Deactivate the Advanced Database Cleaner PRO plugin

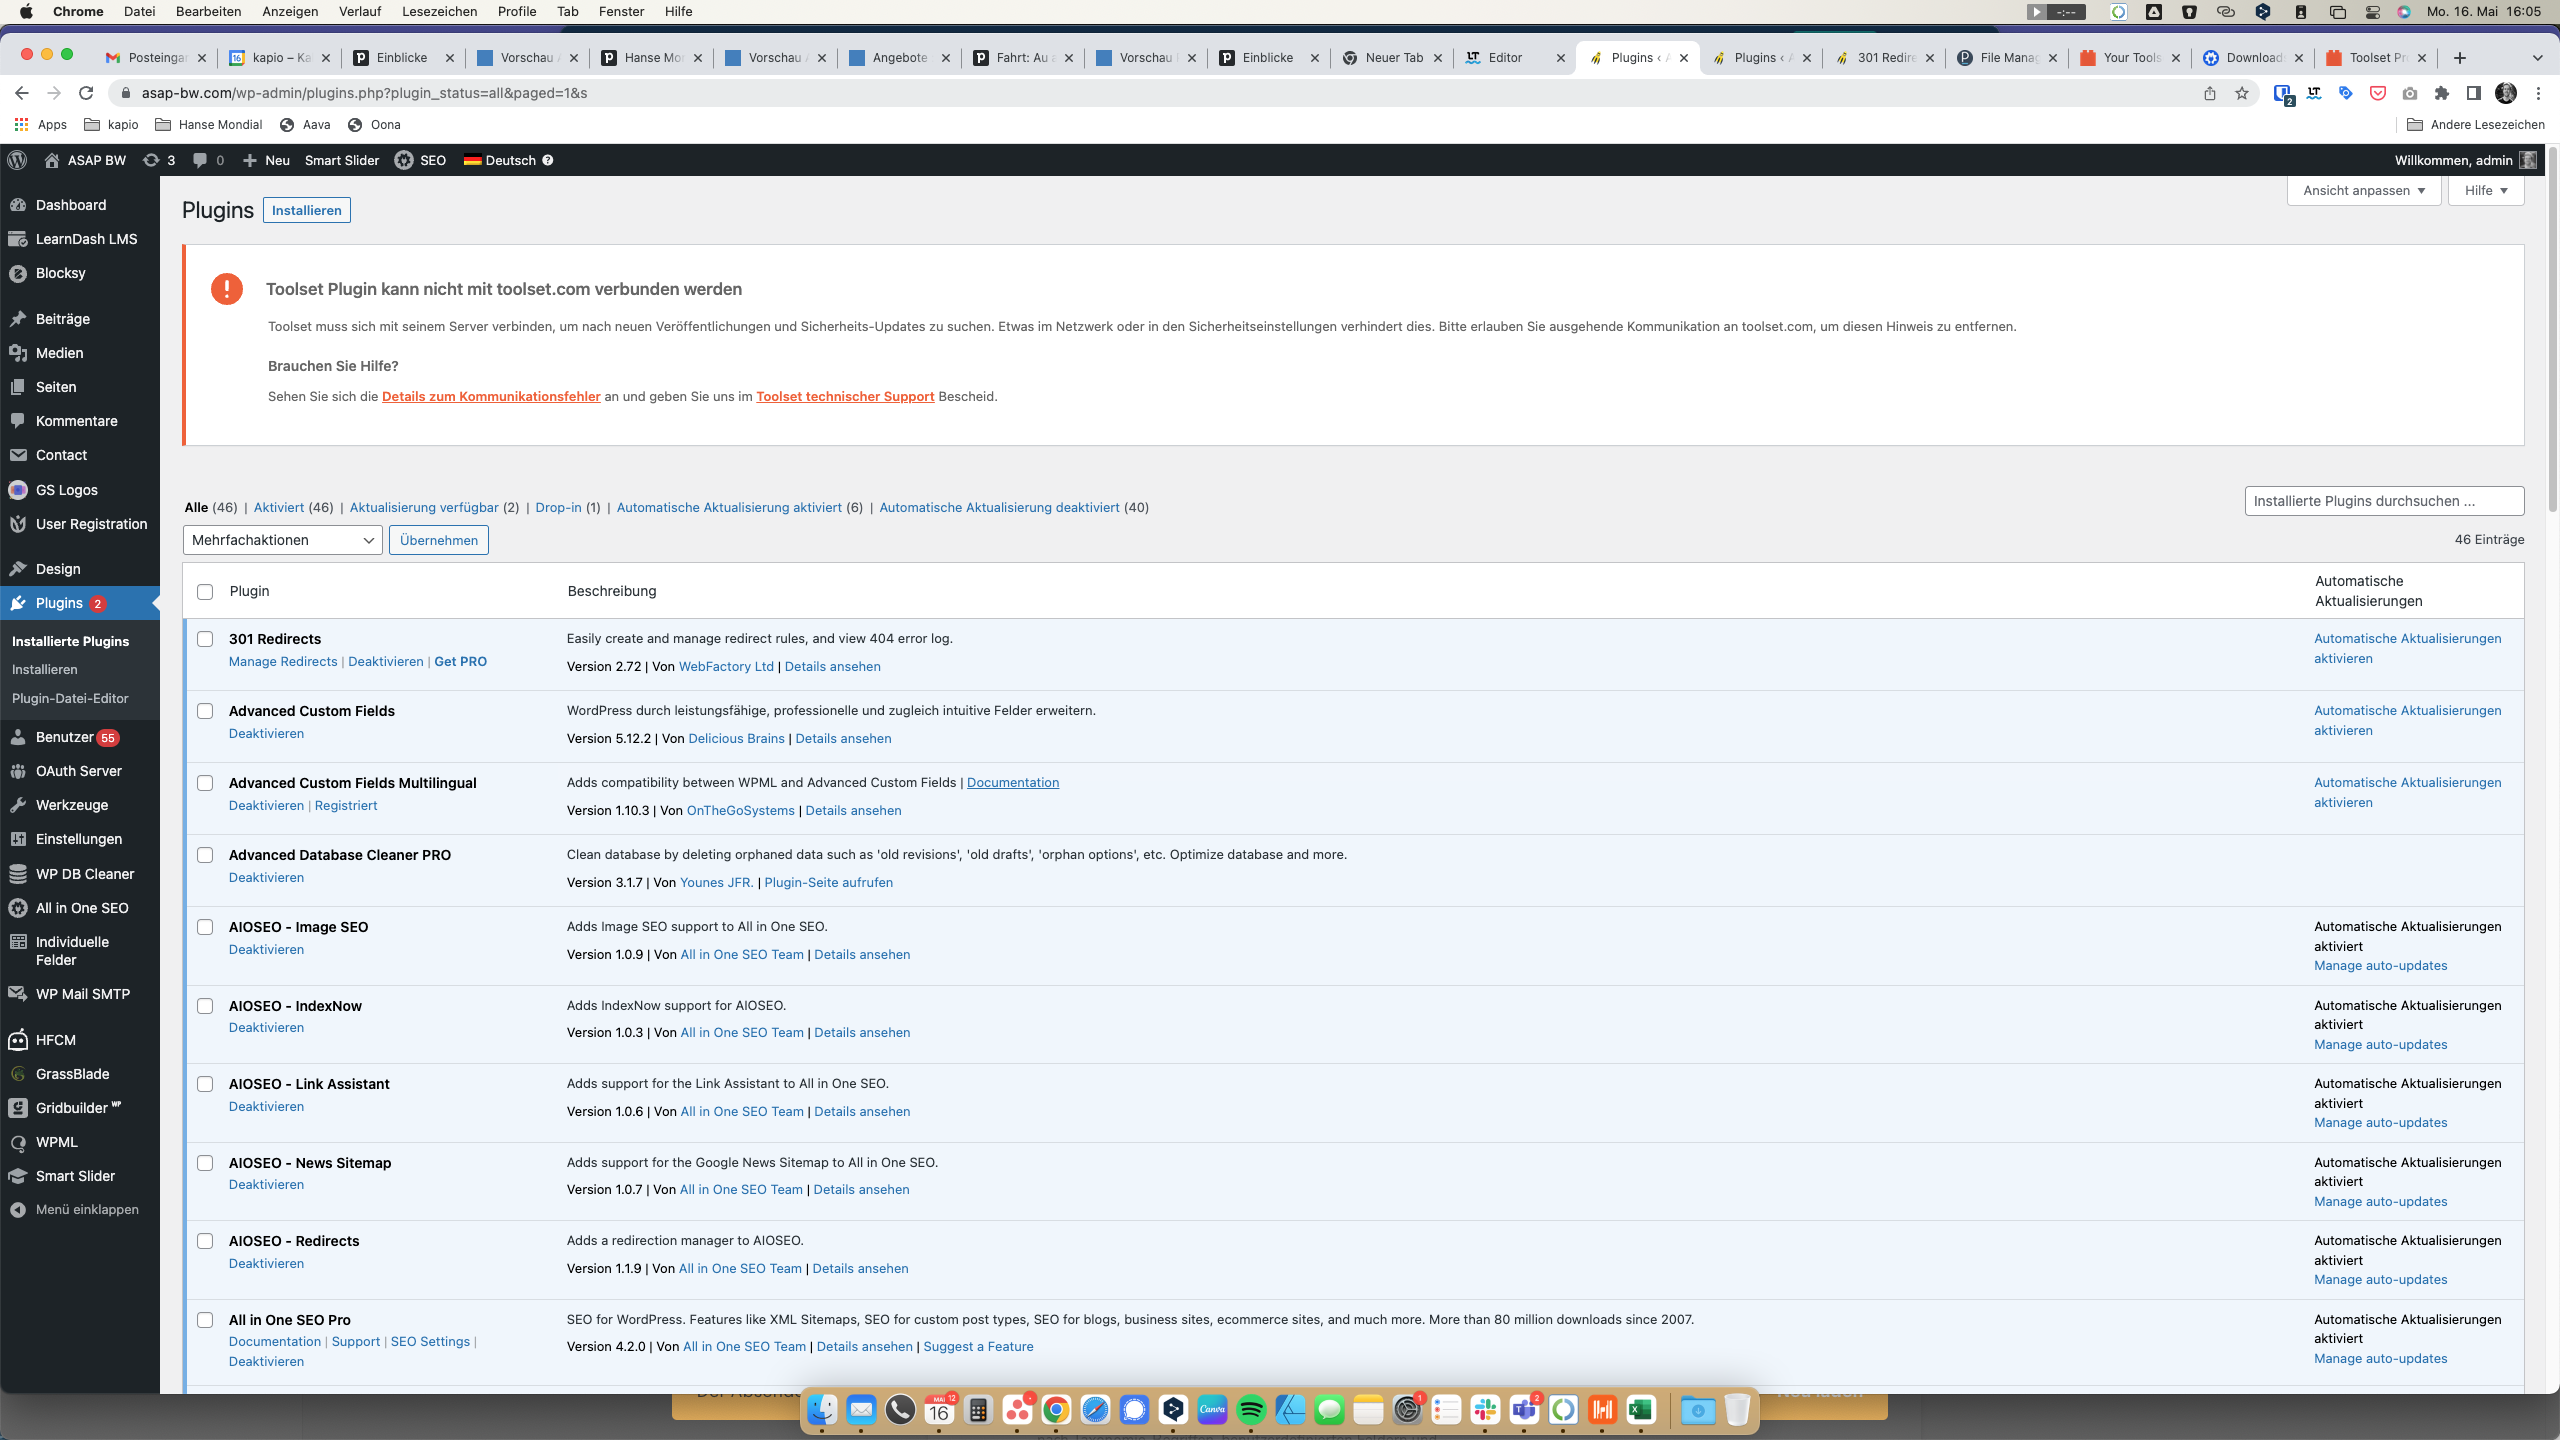point(266,877)
